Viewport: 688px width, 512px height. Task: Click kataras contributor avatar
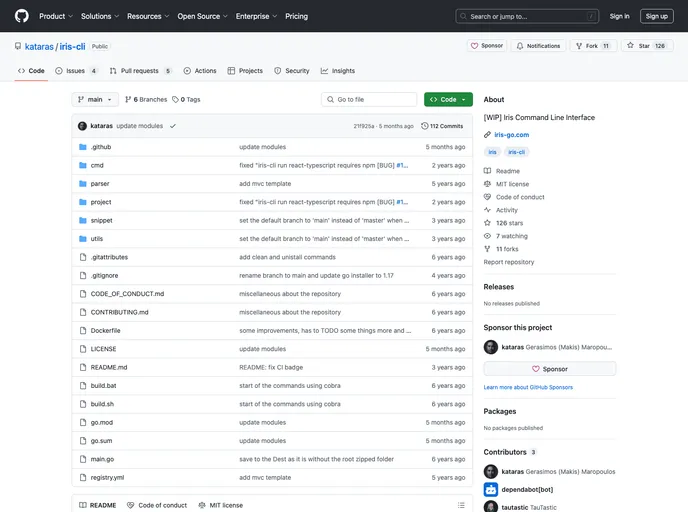(491, 471)
